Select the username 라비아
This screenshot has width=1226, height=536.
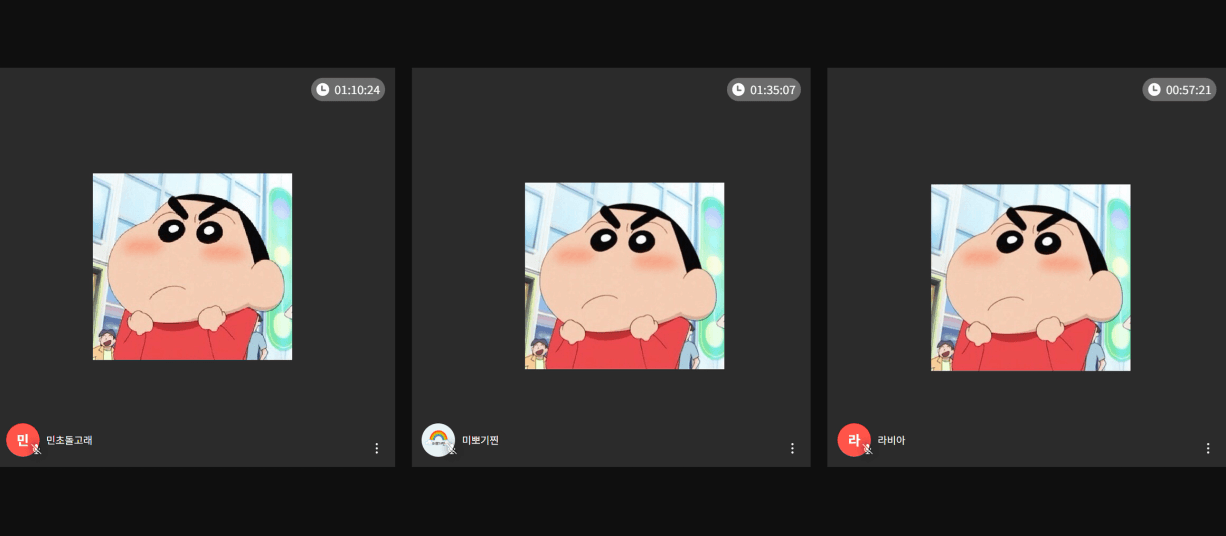[x=891, y=440]
